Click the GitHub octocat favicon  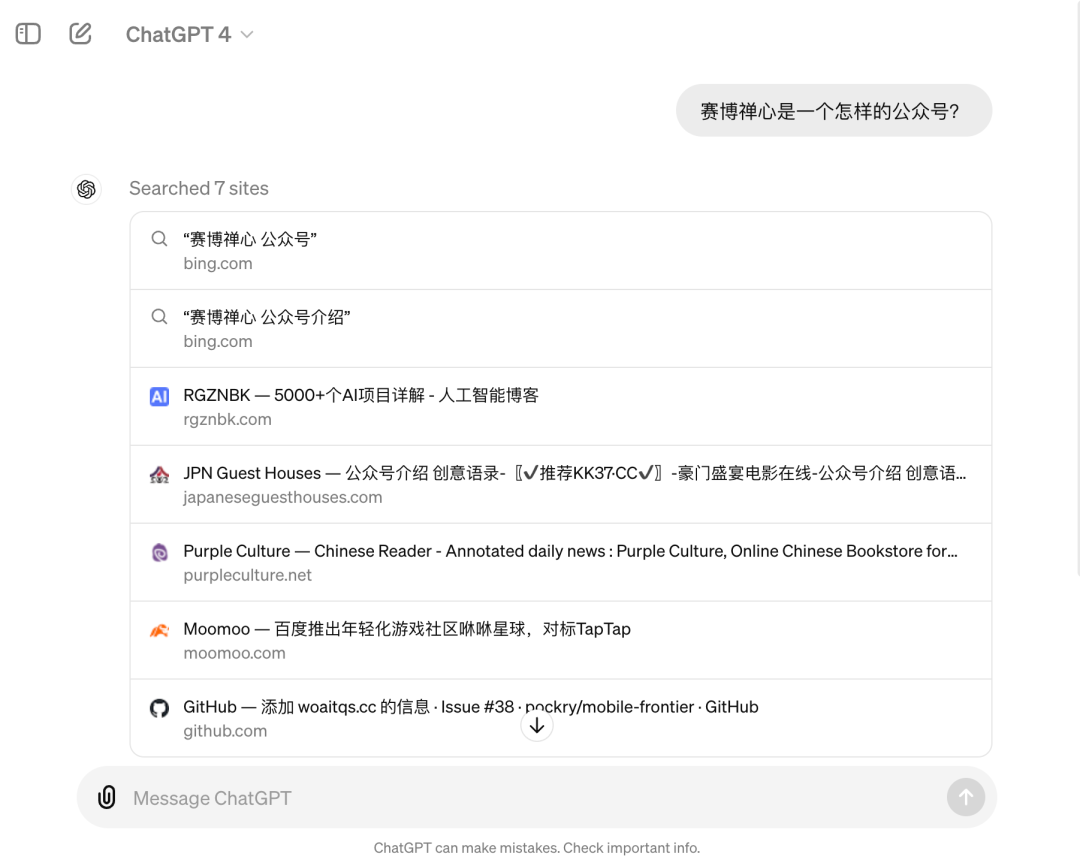160,707
